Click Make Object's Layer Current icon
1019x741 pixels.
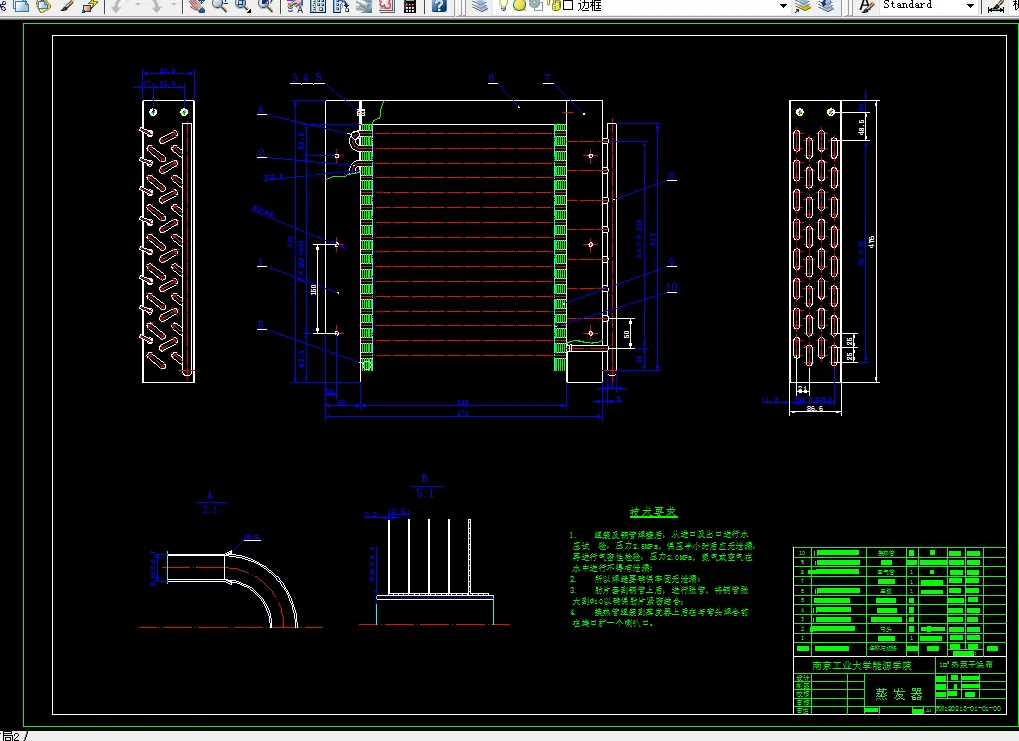pyautogui.click(x=803, y=5)
